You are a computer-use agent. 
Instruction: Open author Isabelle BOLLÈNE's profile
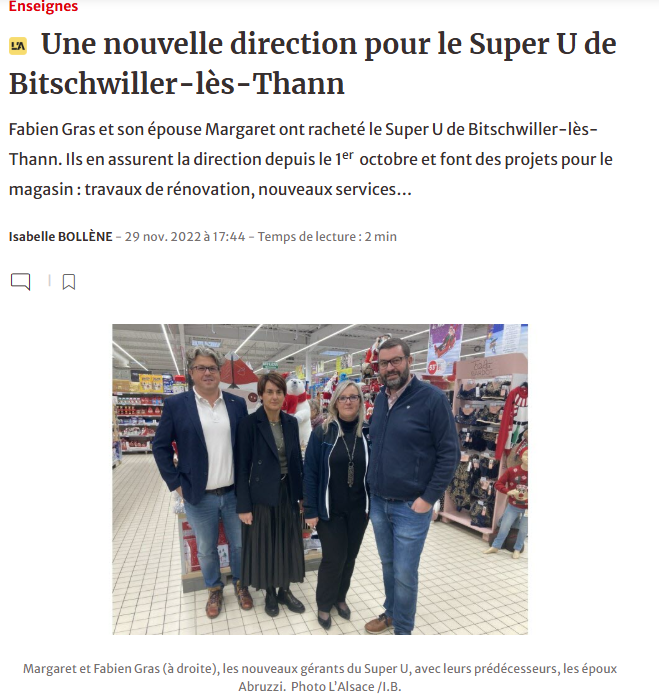pyautogui.click(x=60, y=236)
